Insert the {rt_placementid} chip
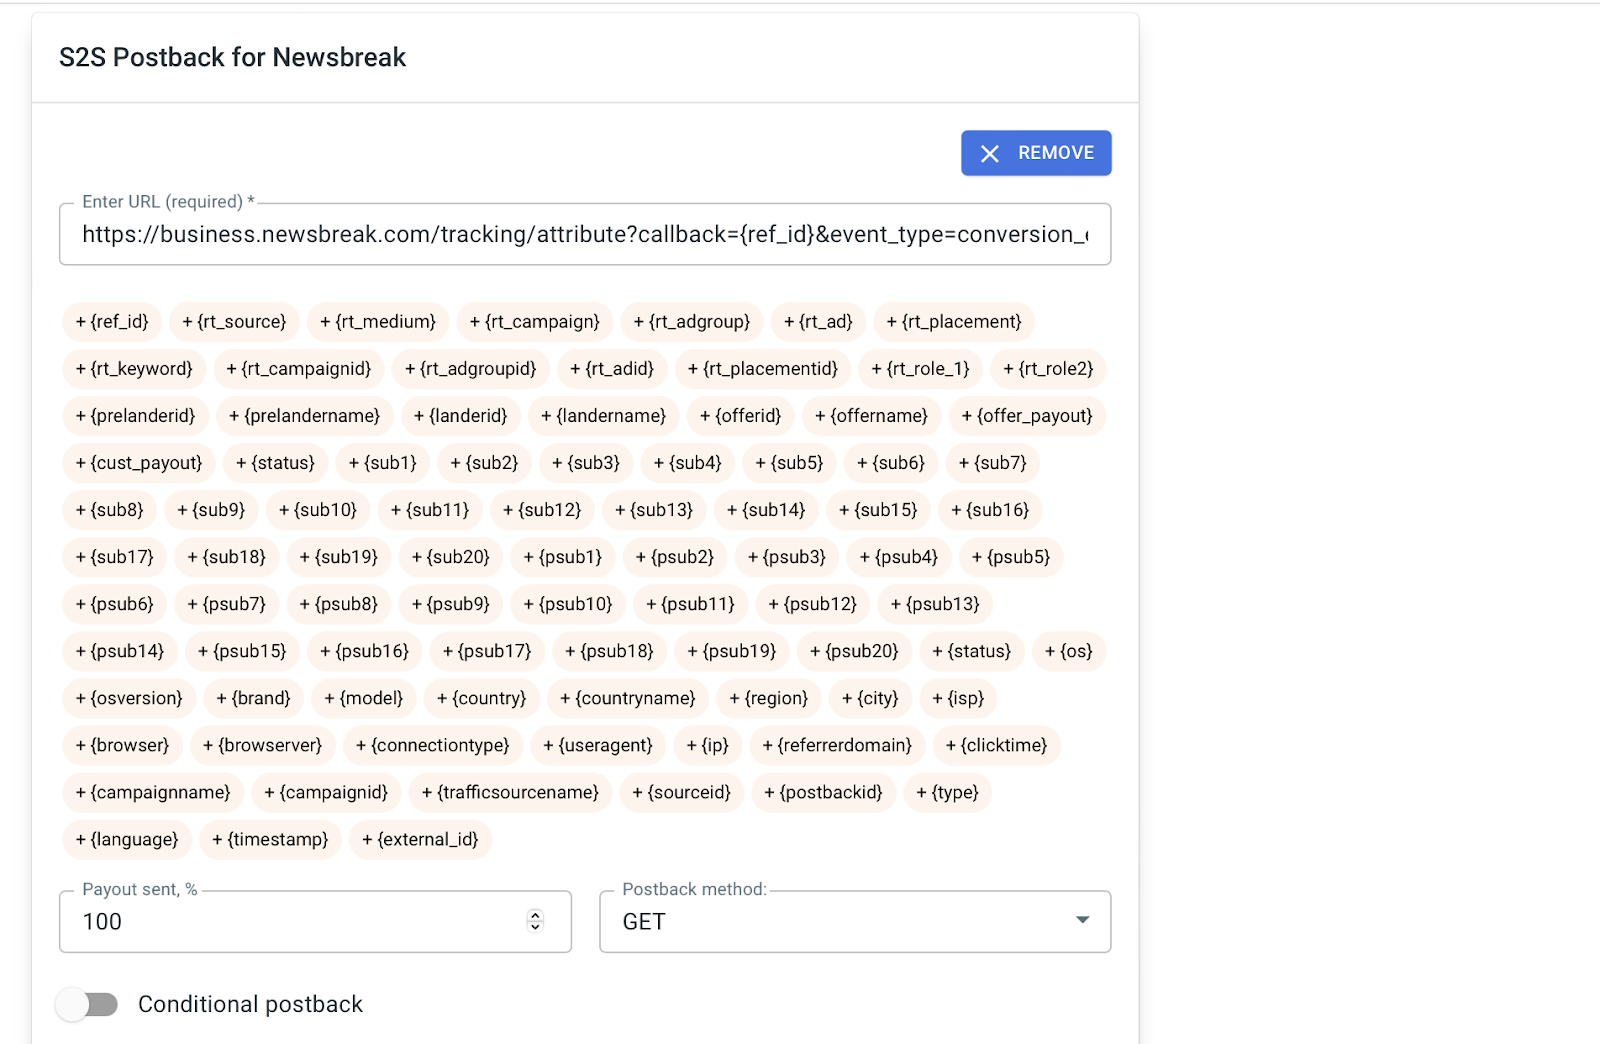The height and width of the screenshot is (1044, 1600). click(763, 369)
